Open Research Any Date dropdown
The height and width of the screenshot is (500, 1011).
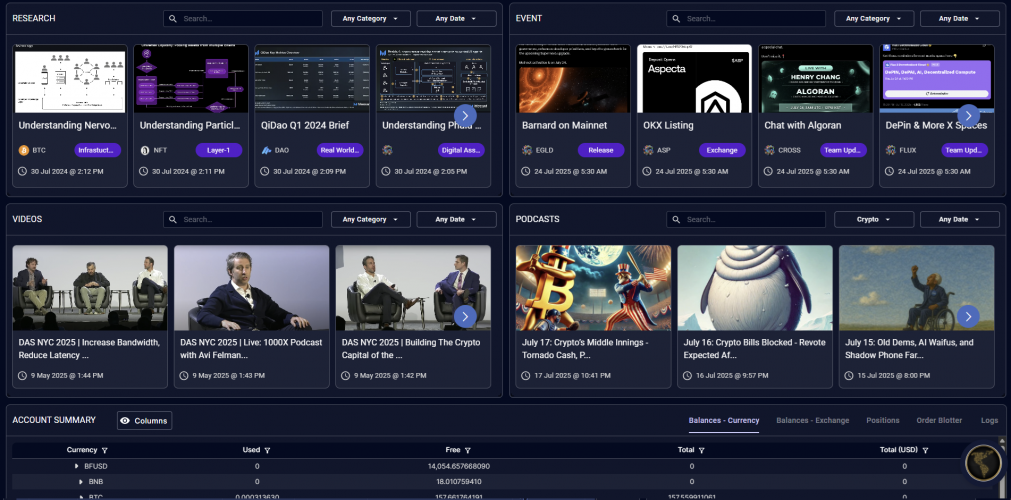click(456, 19)
